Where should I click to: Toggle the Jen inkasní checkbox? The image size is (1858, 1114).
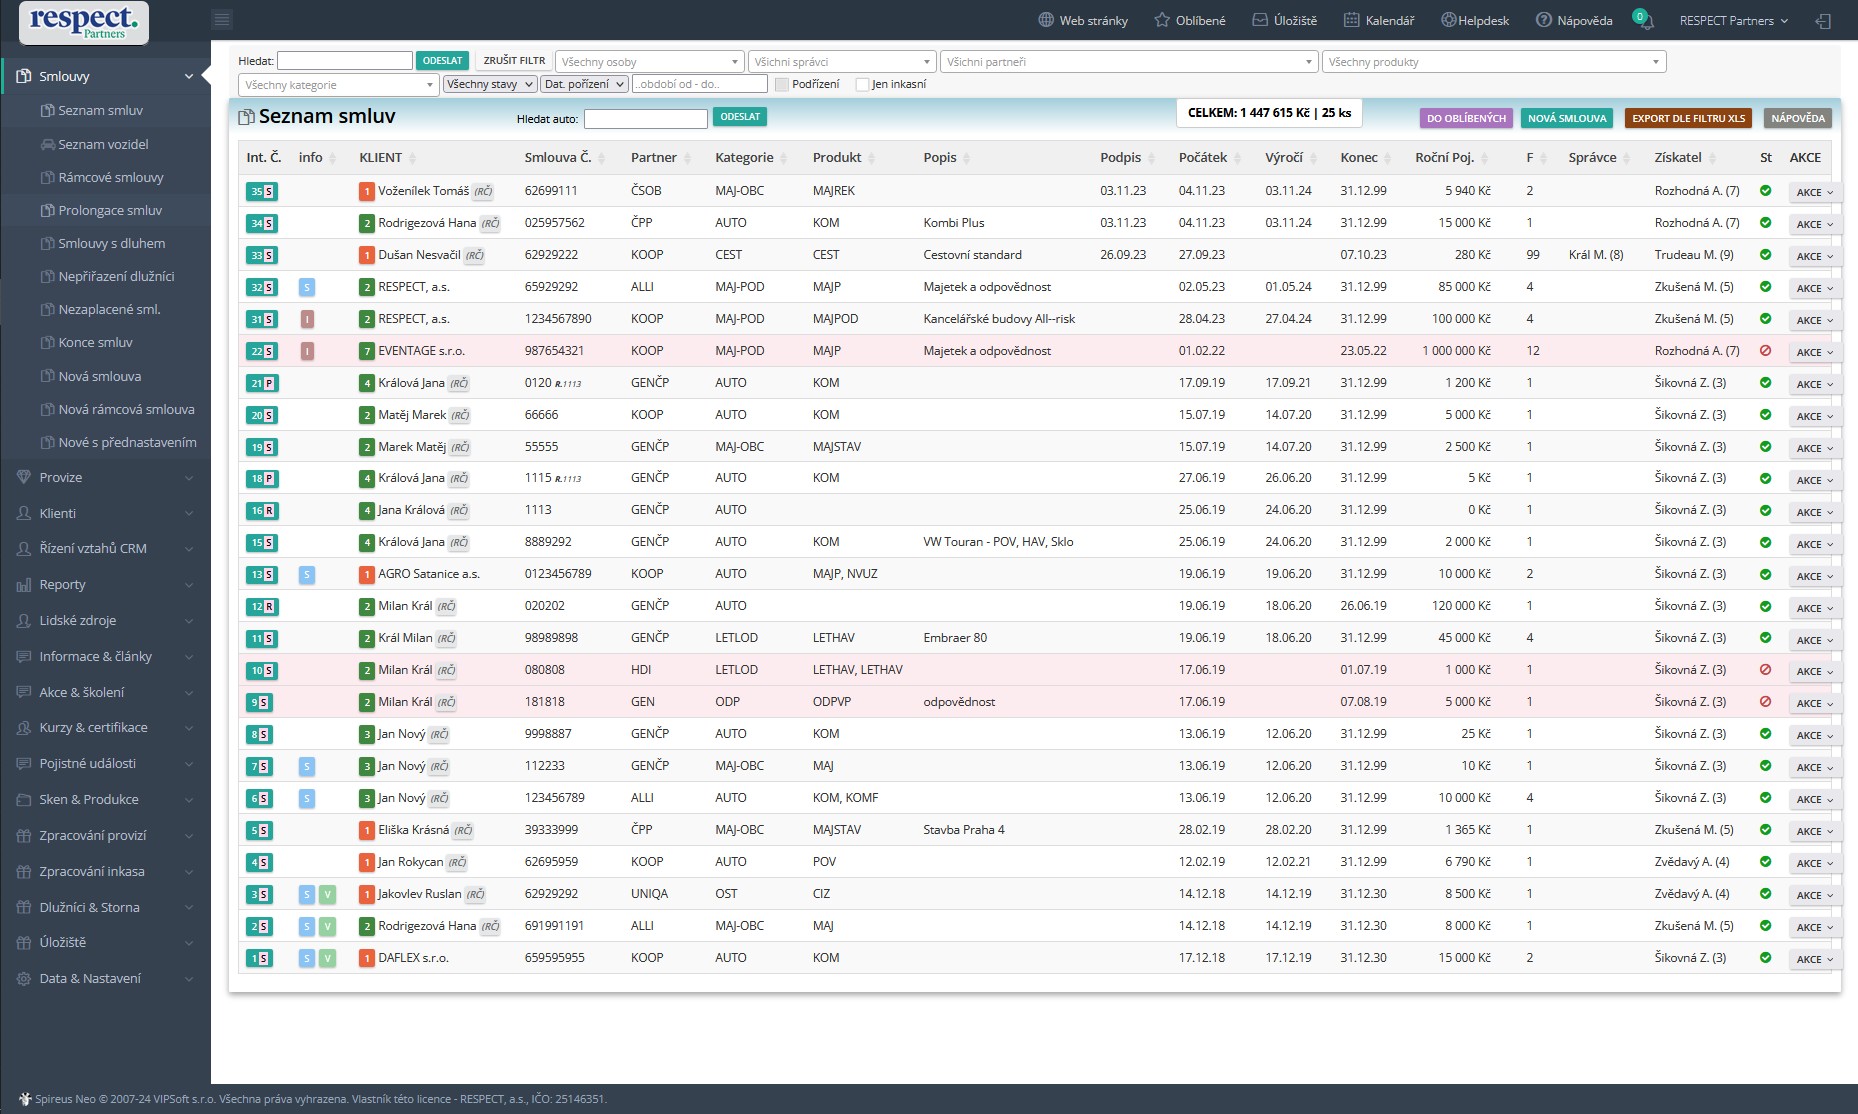(862, 85)
